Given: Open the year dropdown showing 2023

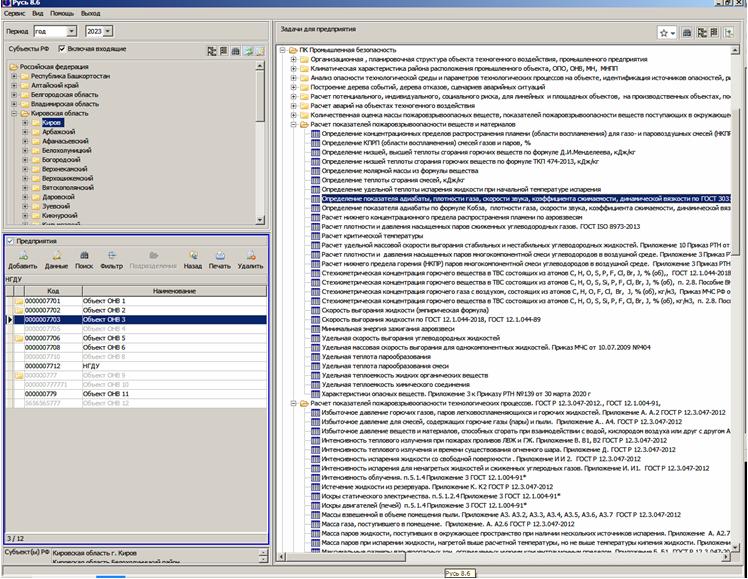Looking at the screenshot, I should (x=108, y=31).
